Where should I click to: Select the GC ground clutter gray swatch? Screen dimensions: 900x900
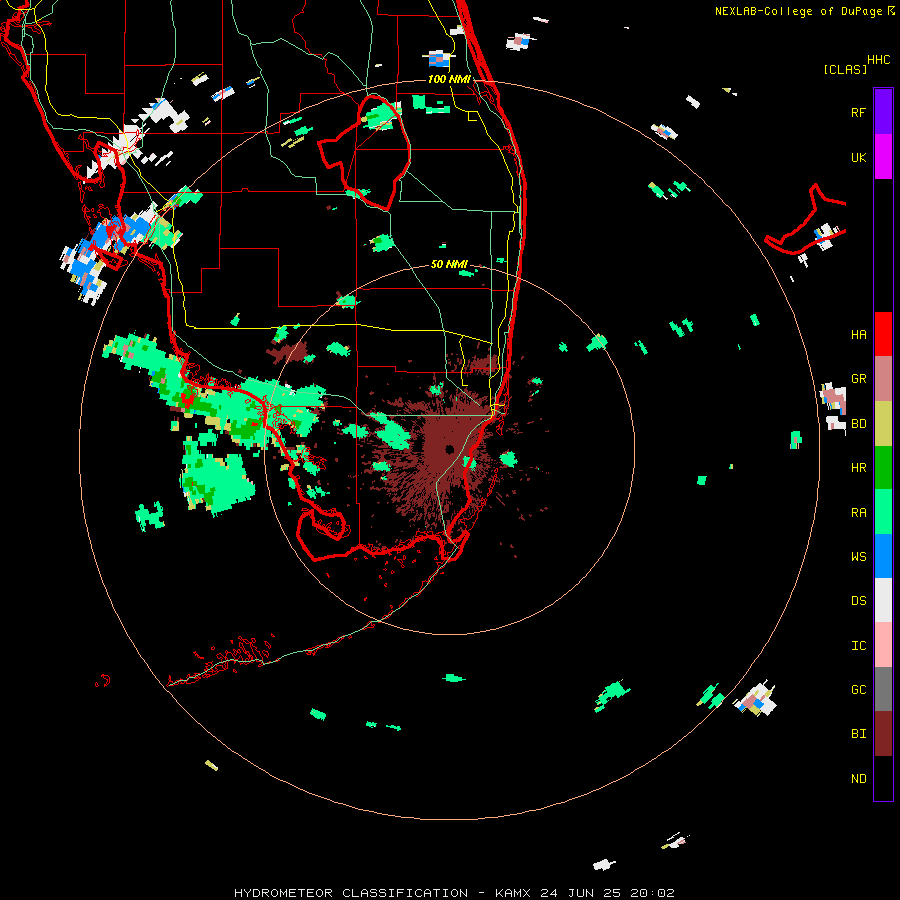coord(883,689)
